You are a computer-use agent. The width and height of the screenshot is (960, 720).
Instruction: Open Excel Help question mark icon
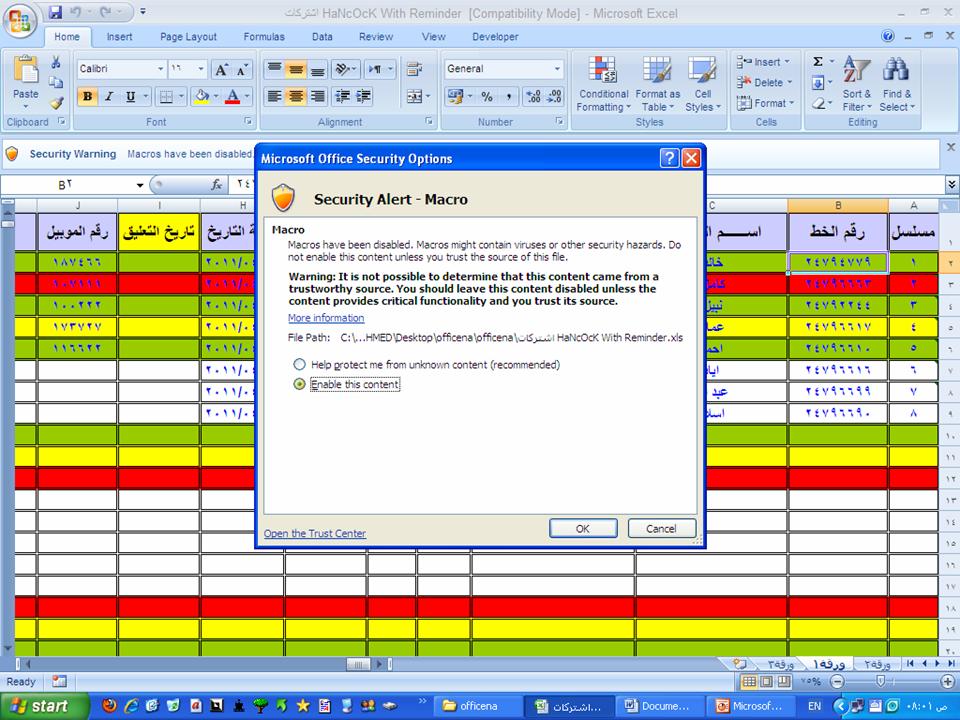pos(888,36)
